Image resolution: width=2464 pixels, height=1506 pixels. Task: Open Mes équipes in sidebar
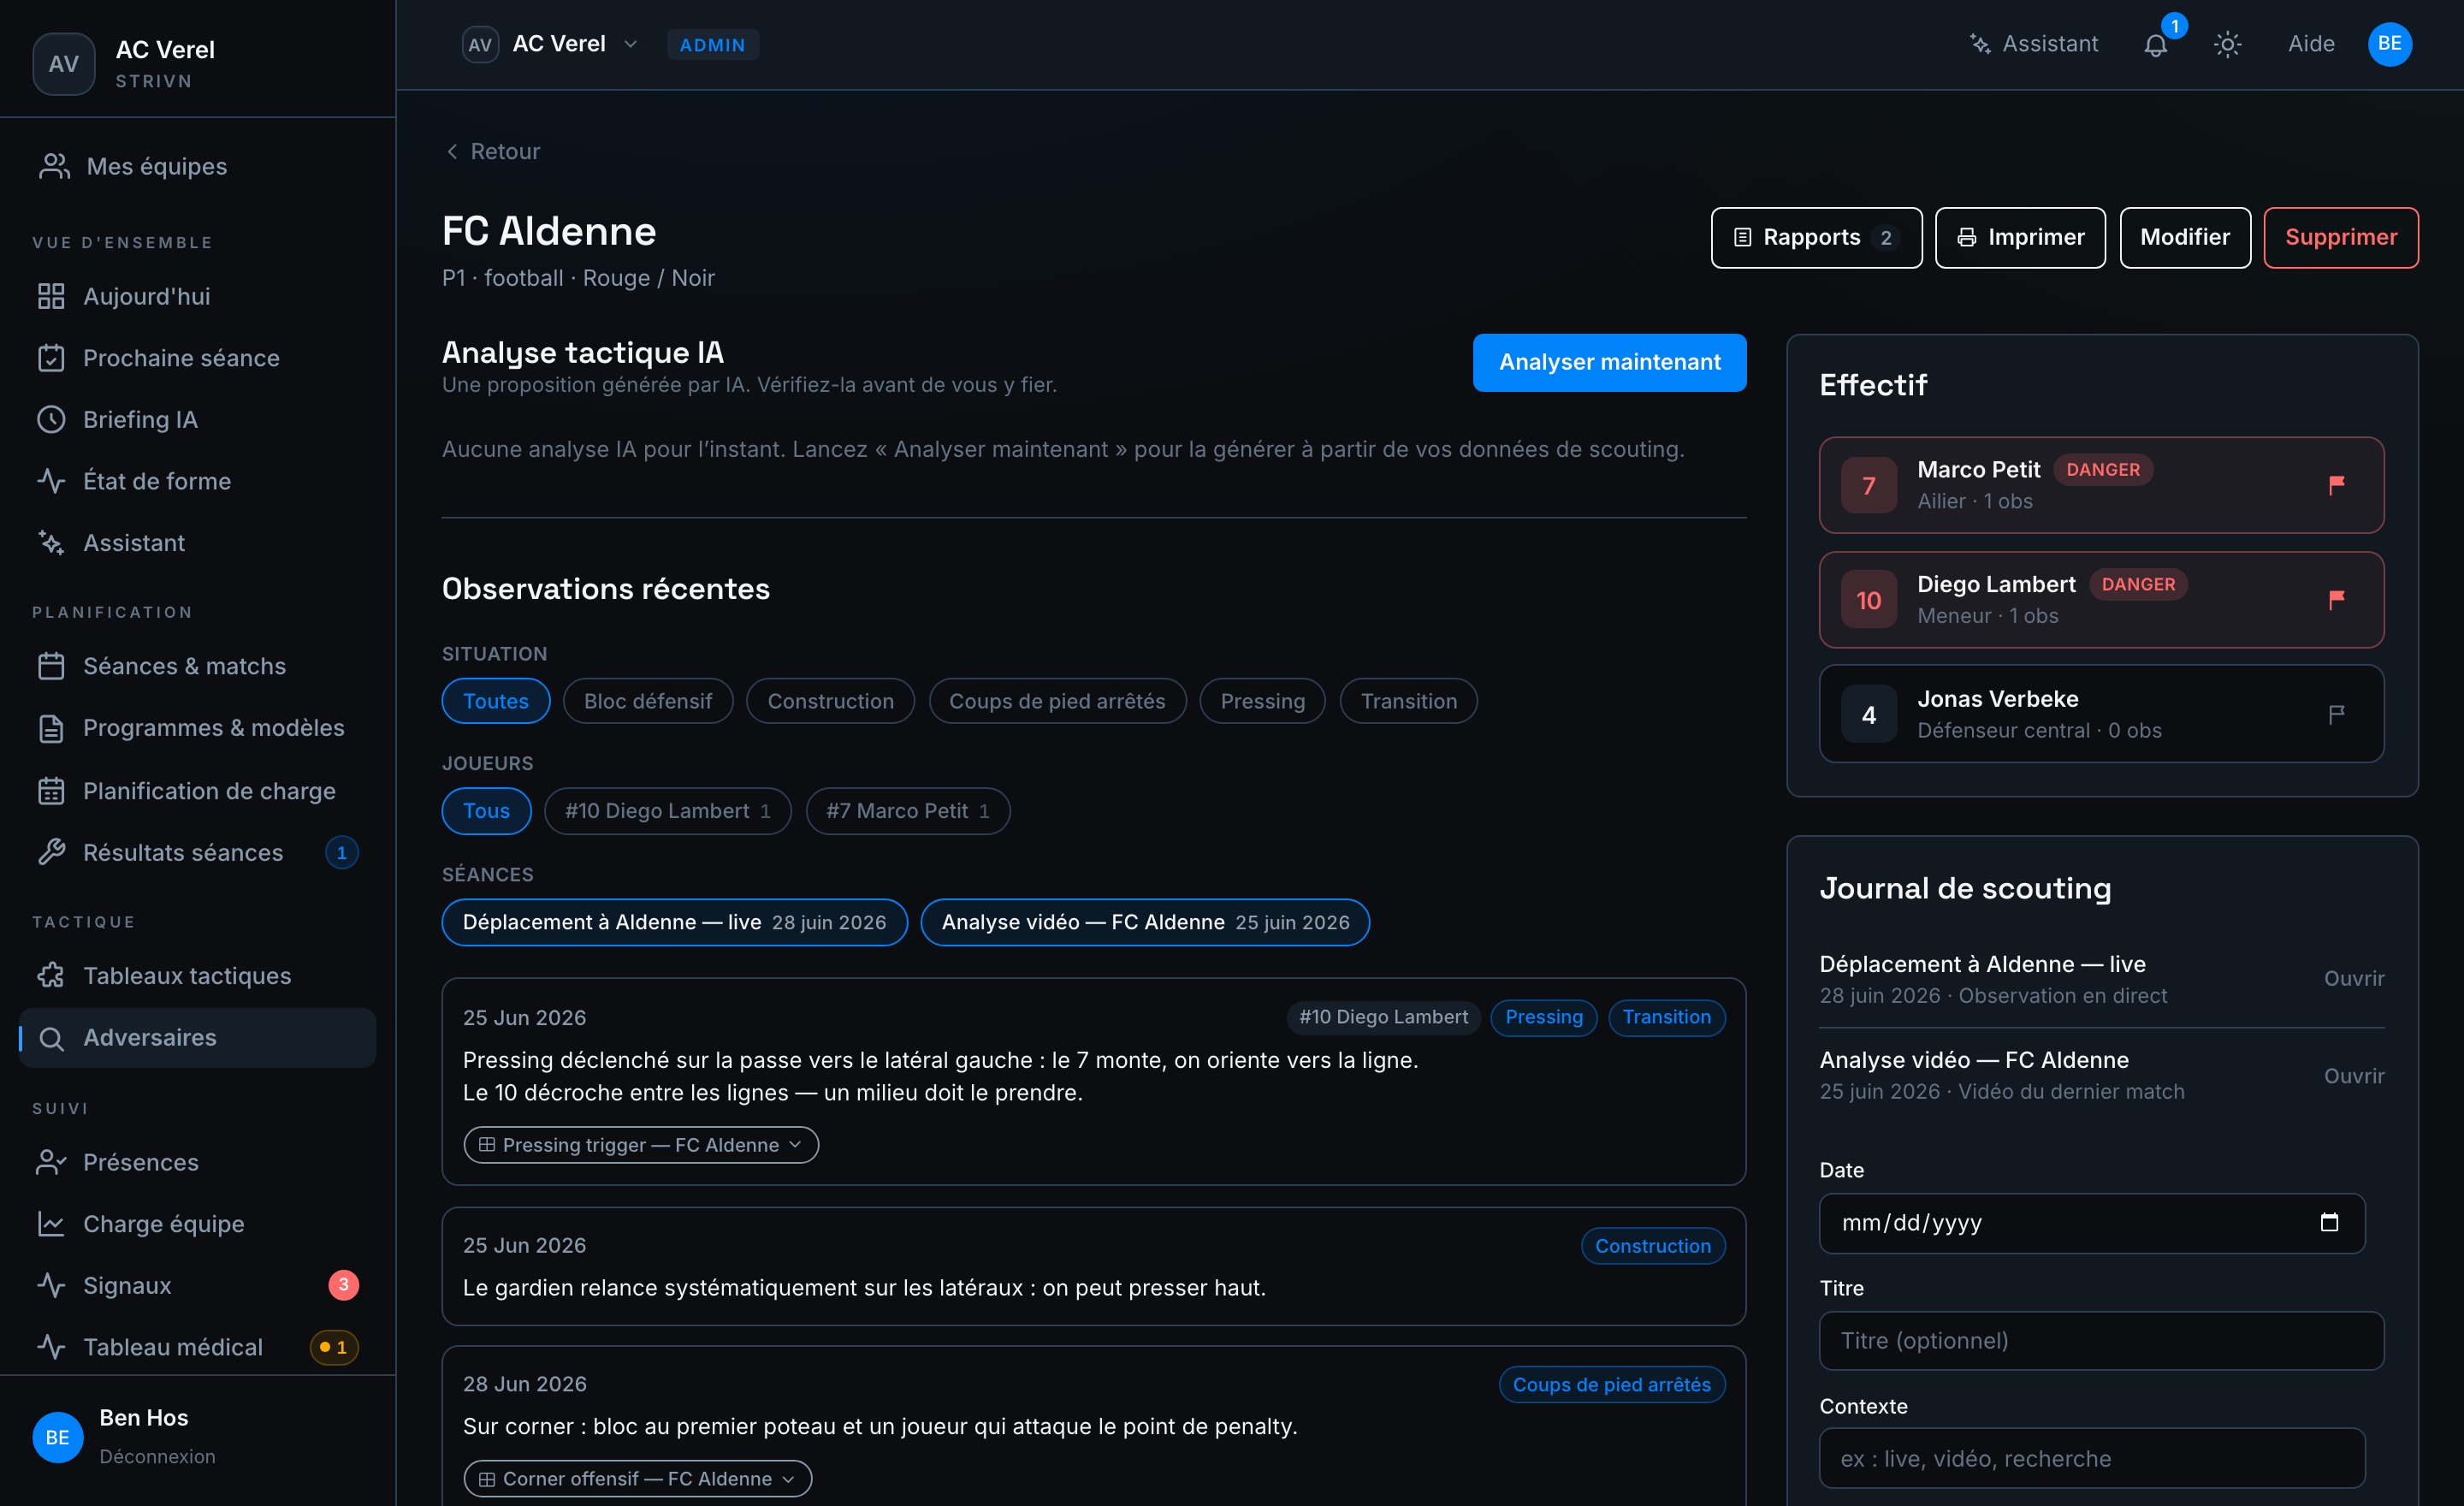pyautogui.click(x=198, y=166)
